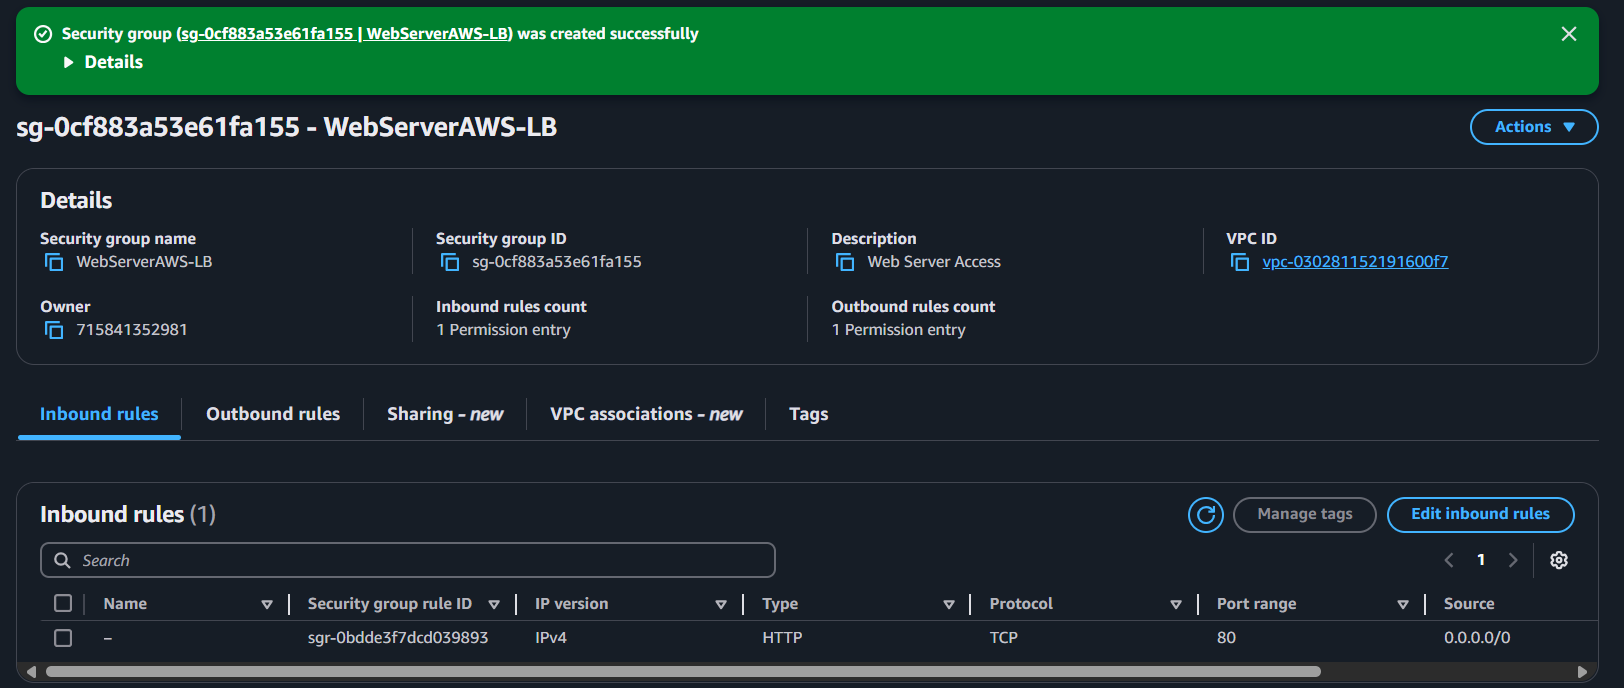Click the search magnifier icon
The width and height of the screenshot is (1624, 688).
pos(62,560)
